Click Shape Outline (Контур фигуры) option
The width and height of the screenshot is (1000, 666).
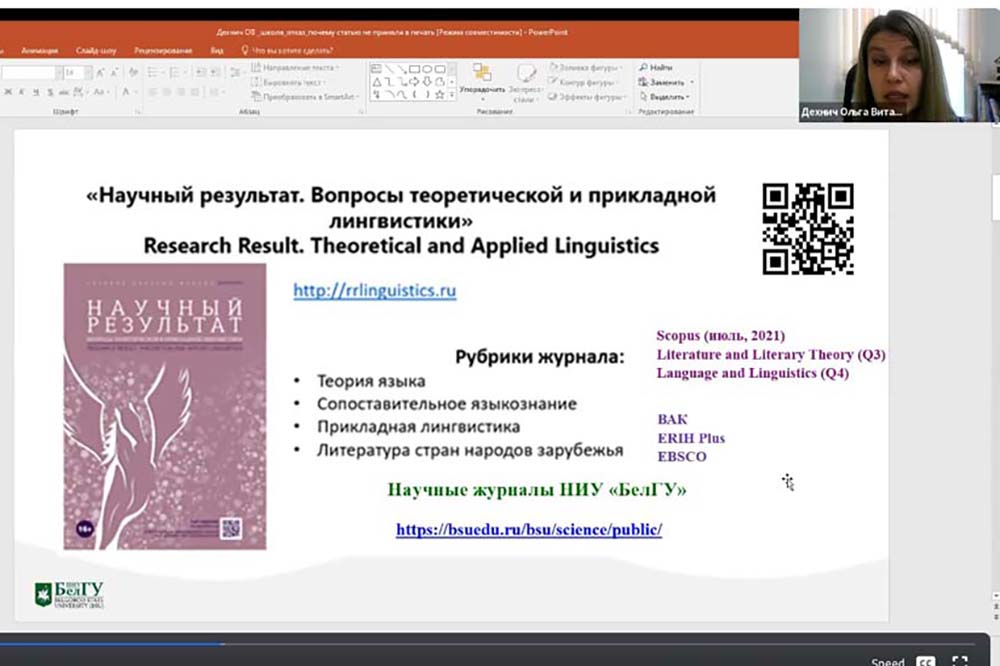[x=585, y=82]
